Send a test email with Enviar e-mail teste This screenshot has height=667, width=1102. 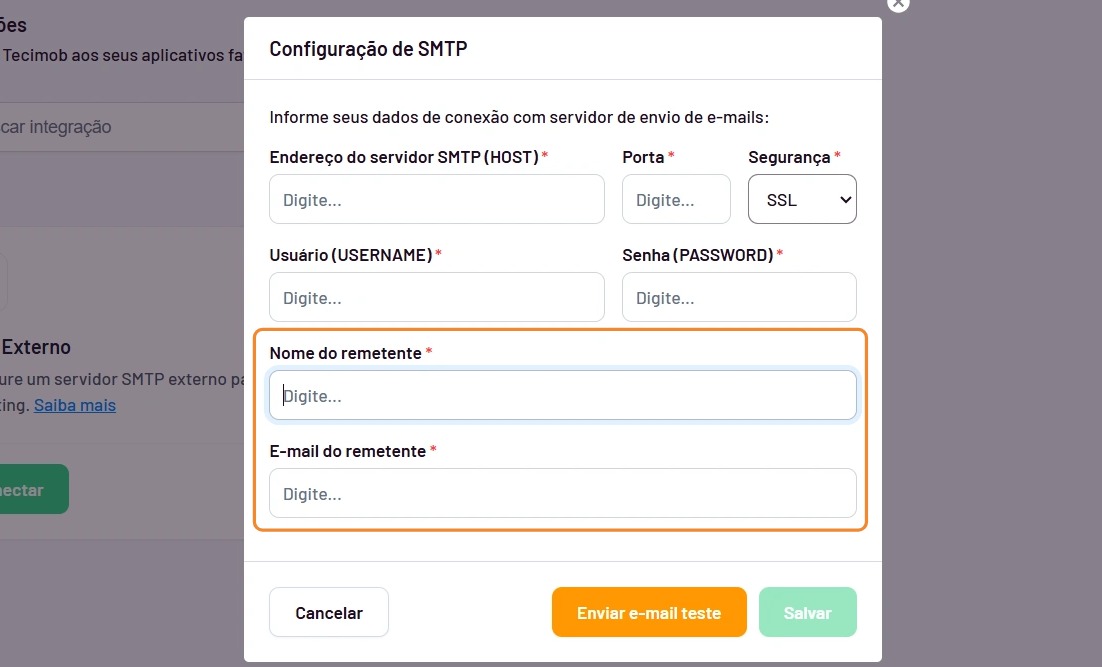[649, 612]
